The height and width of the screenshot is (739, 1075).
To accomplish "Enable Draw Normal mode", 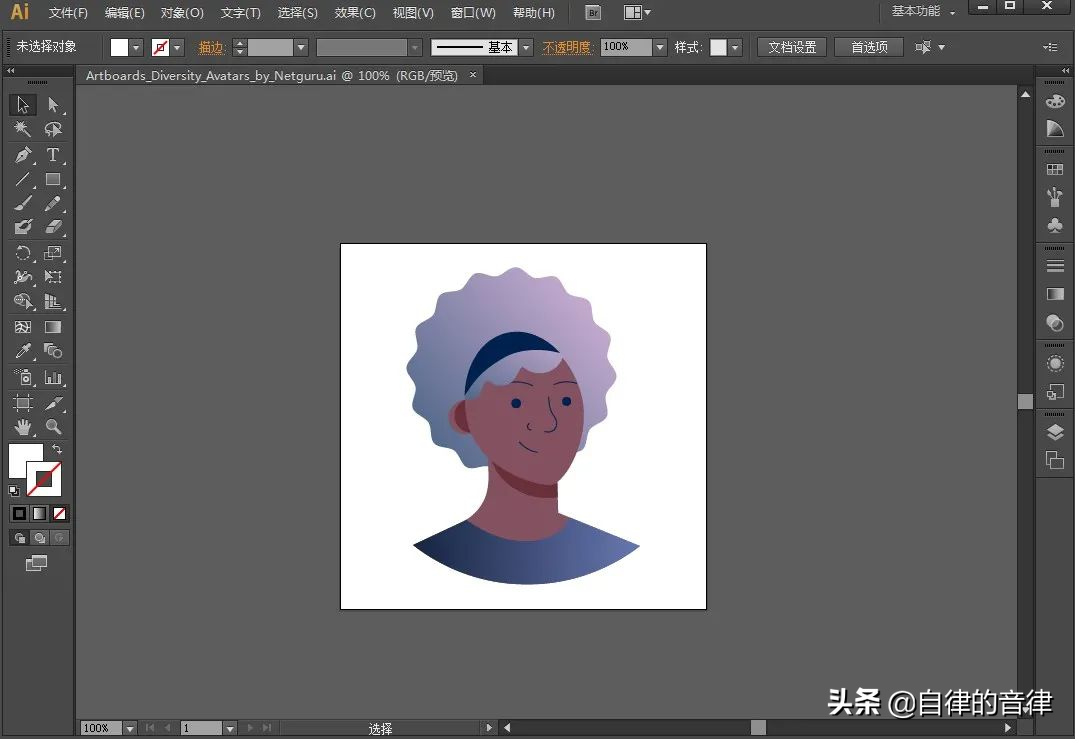I will (x=20, y=538).
